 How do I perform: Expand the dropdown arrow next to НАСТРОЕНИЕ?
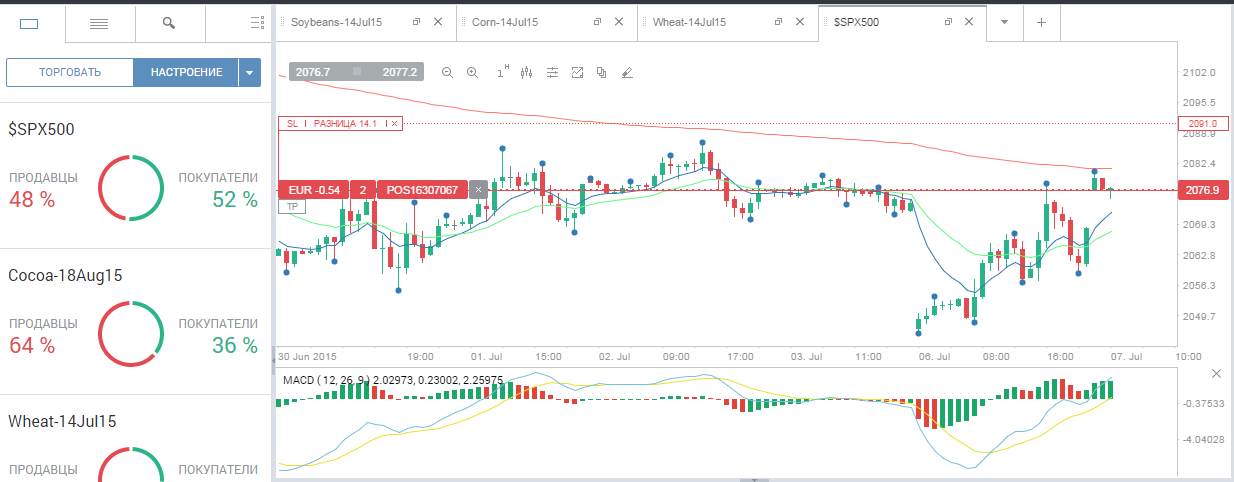250,72
